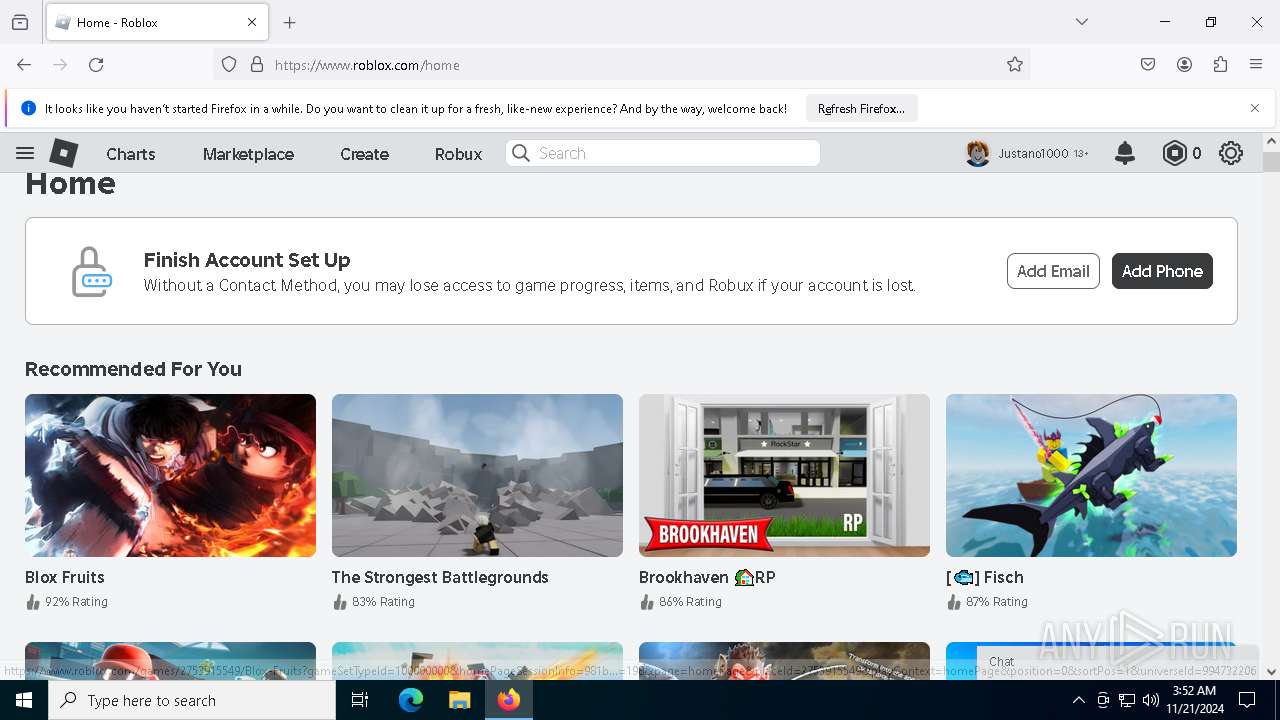Image resolution: width=1280 pixels, height=720 pixels.
Task: Click the Roblox logo icon
Action: tap(64, 153)
